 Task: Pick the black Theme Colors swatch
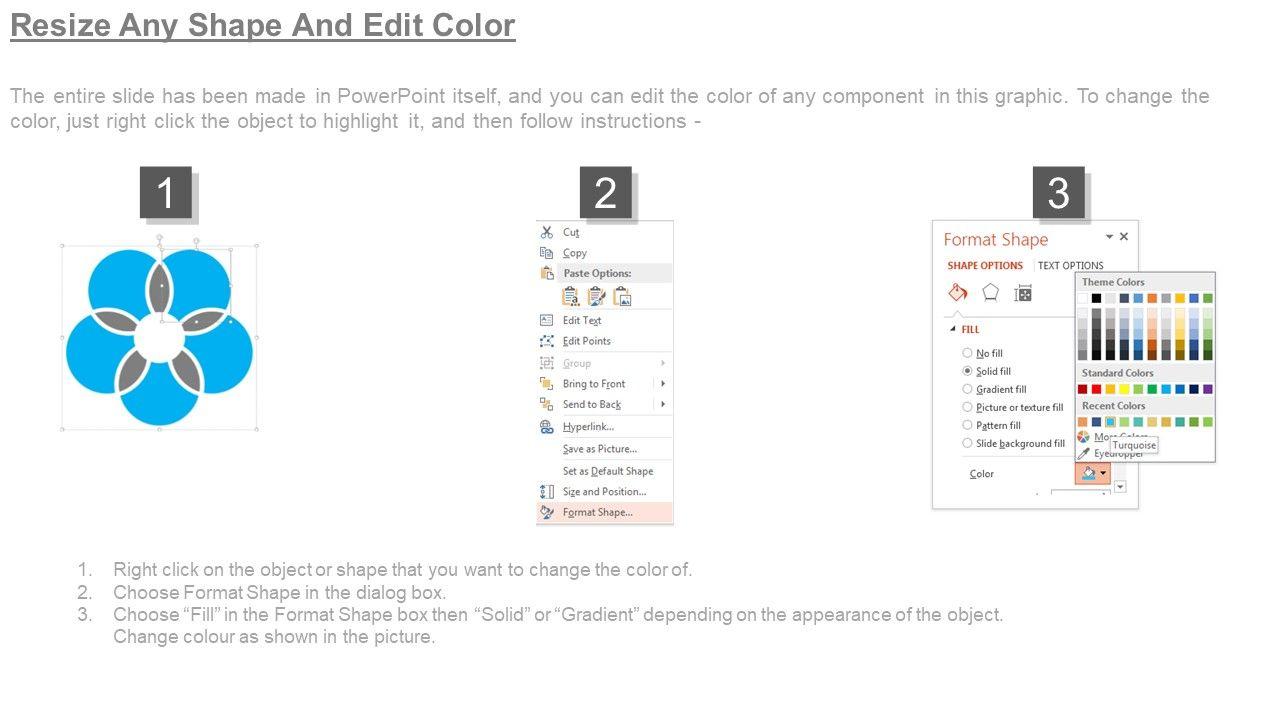(x=1096, y=298)
